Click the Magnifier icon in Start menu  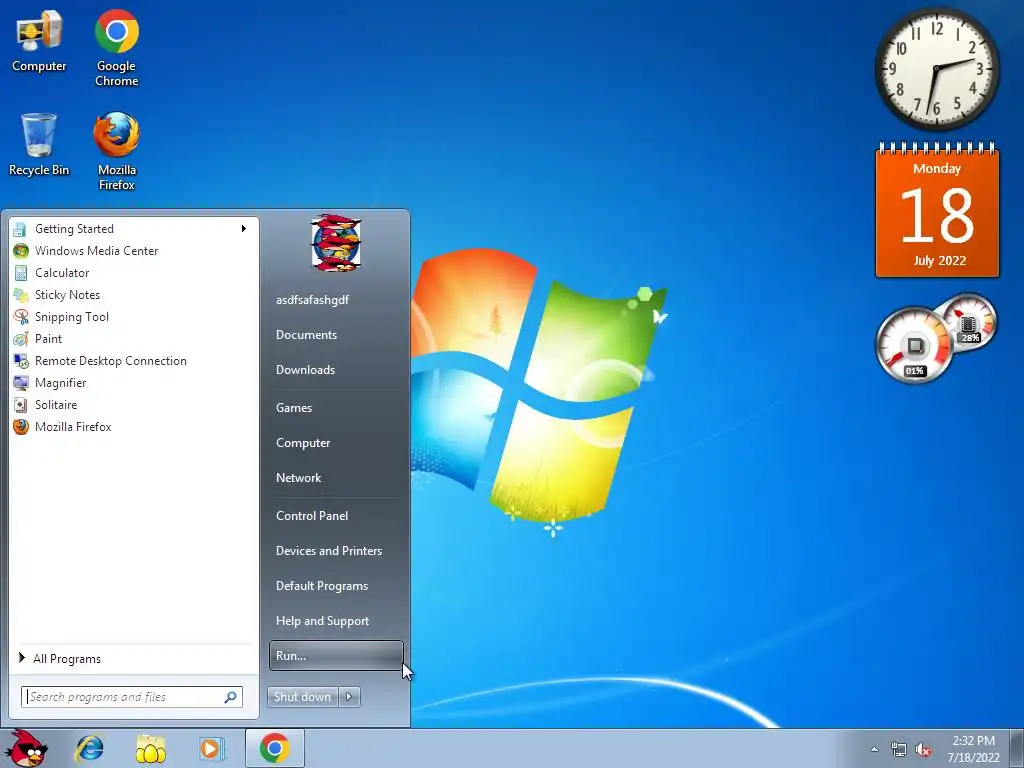[21, 383]
